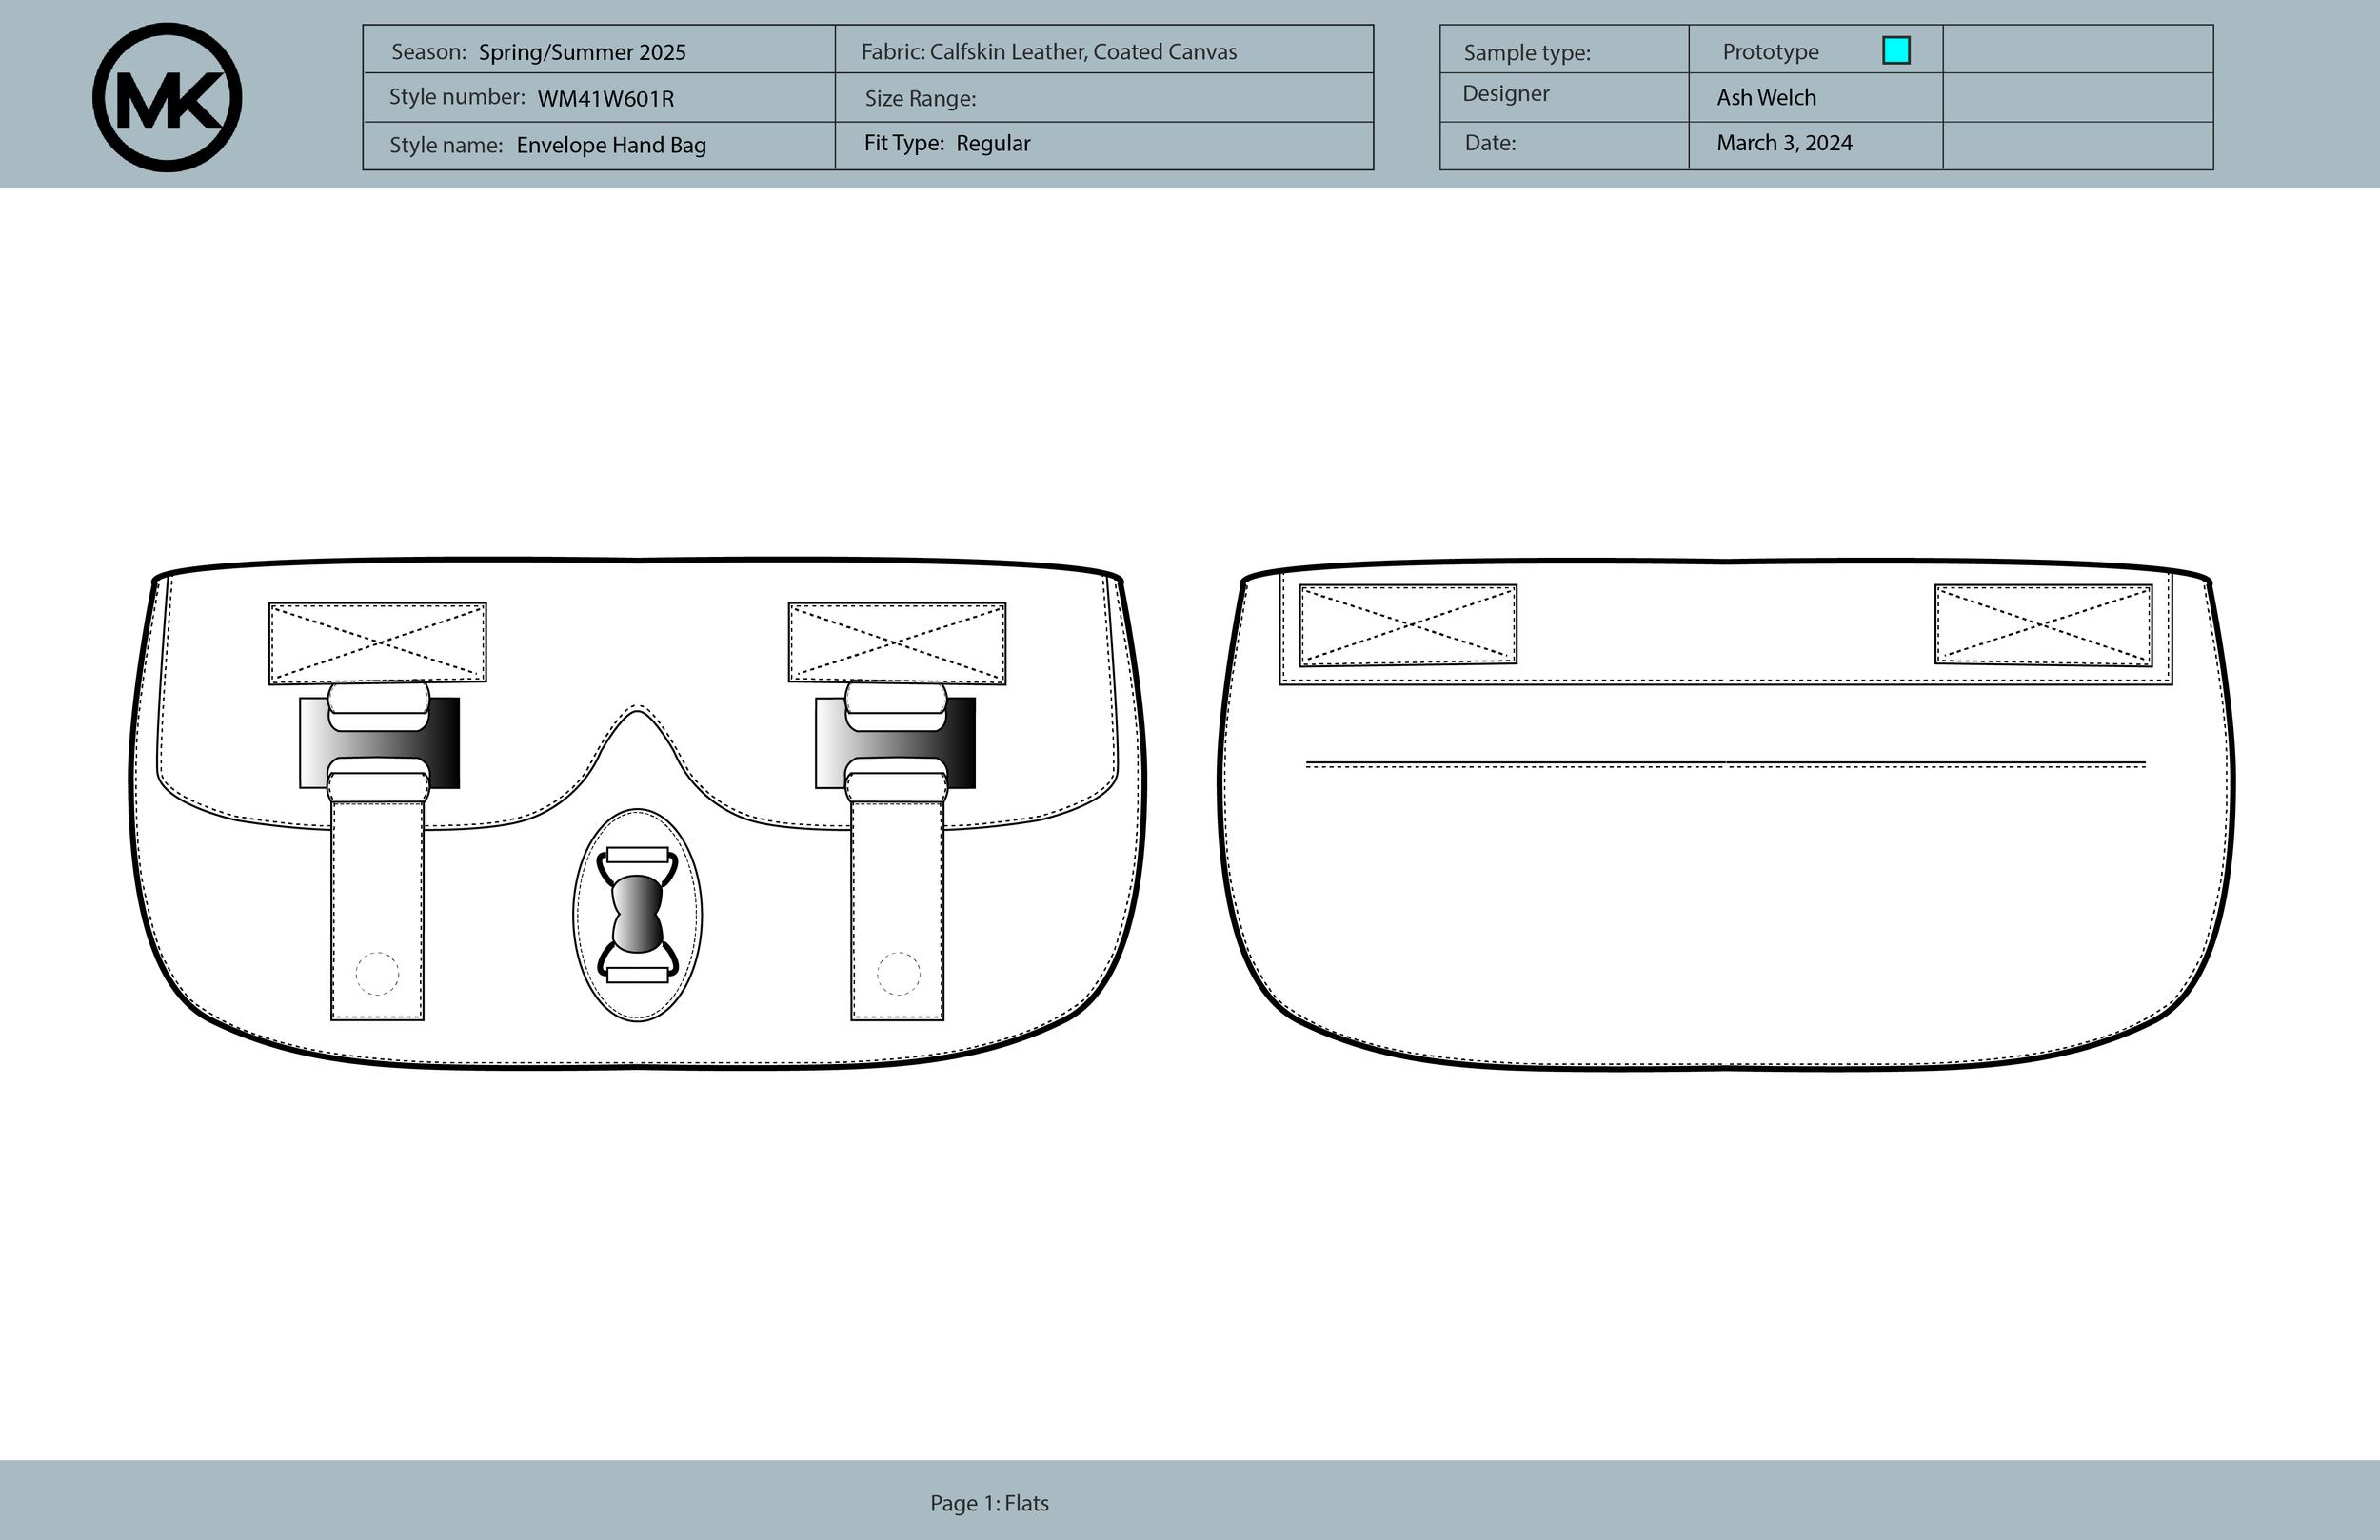Switch to Page 1: Flats tab
The width and height of the screenshot is (2380, 1540).
click(989, 1503)
